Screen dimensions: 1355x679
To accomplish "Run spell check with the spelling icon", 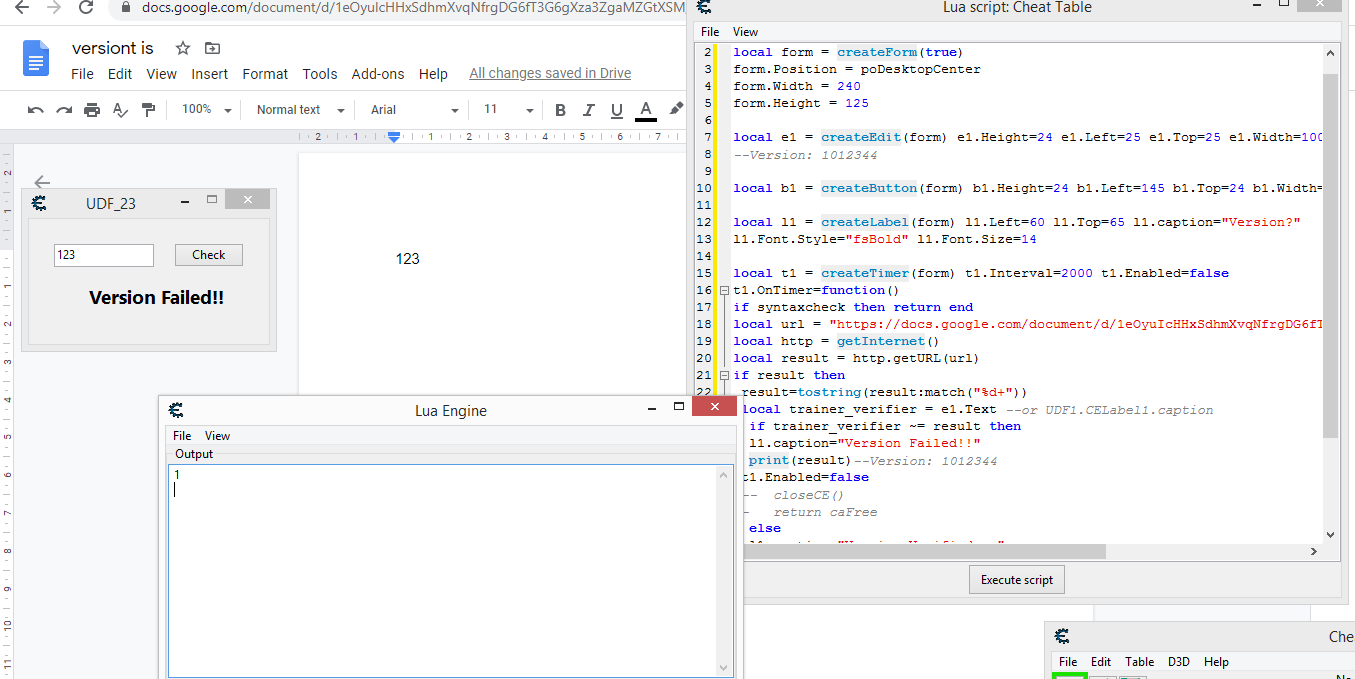I will click(120, 110).
